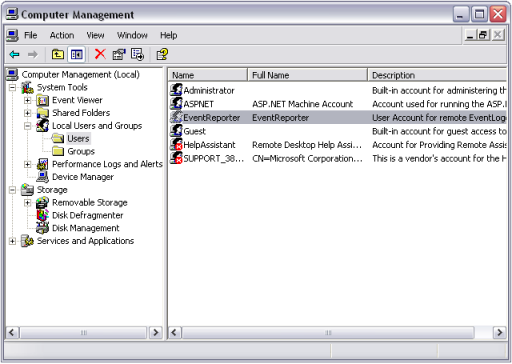
Task: Select the HelpAssistant user account
Action: (209, 145)
